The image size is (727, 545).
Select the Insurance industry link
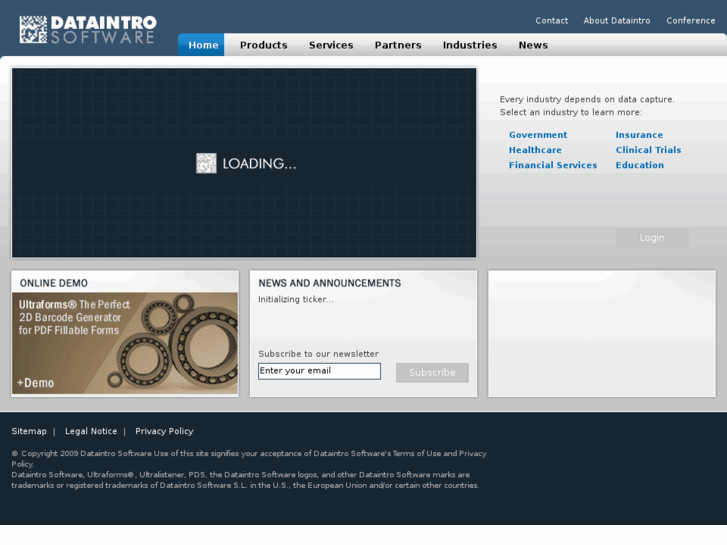tap(639, 135)
